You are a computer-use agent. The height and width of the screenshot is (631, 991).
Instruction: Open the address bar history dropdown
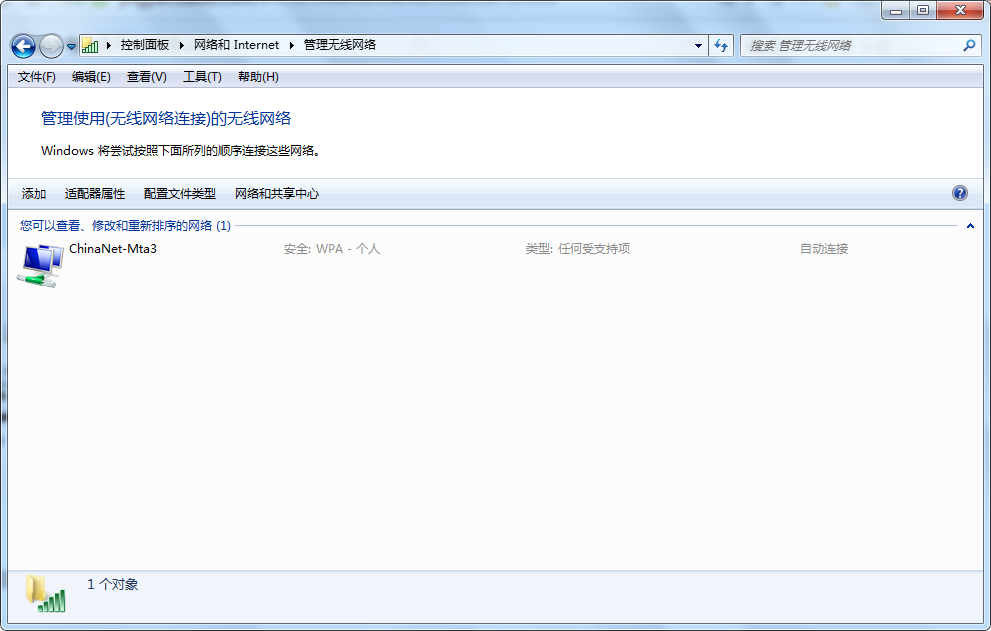click(x=698, y=46)
